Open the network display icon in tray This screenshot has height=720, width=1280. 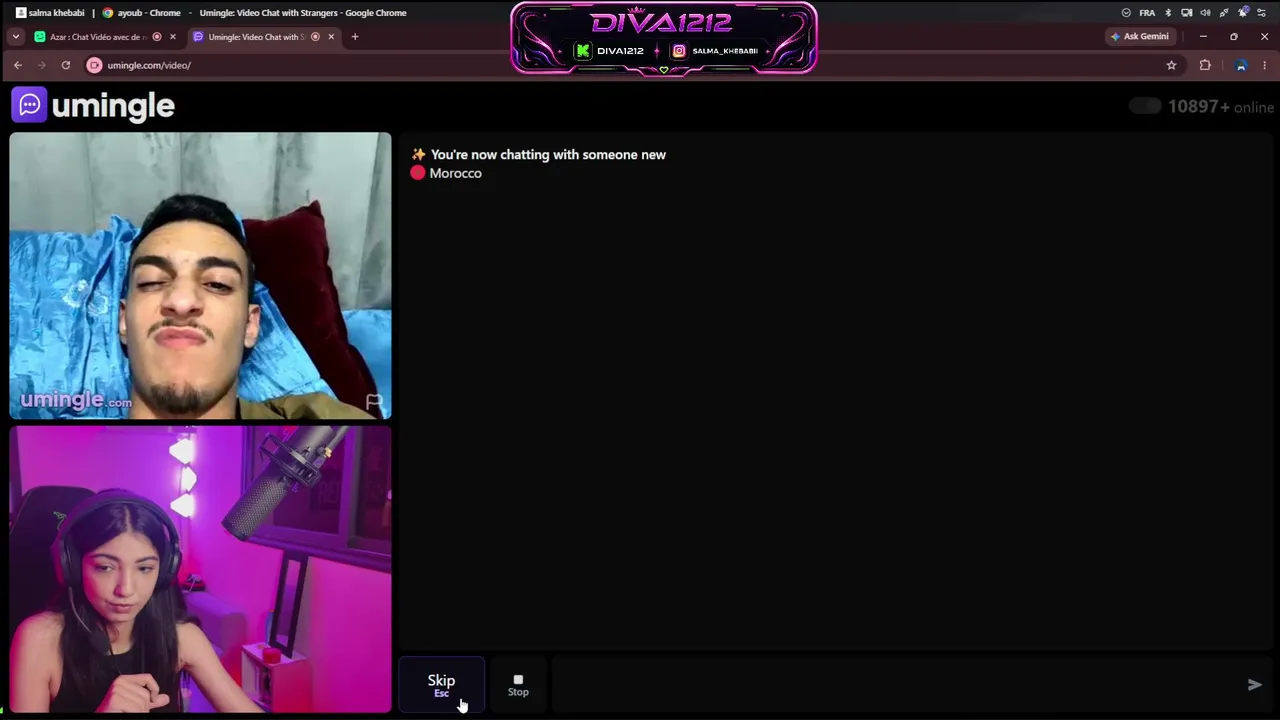tap(1187, 13)
